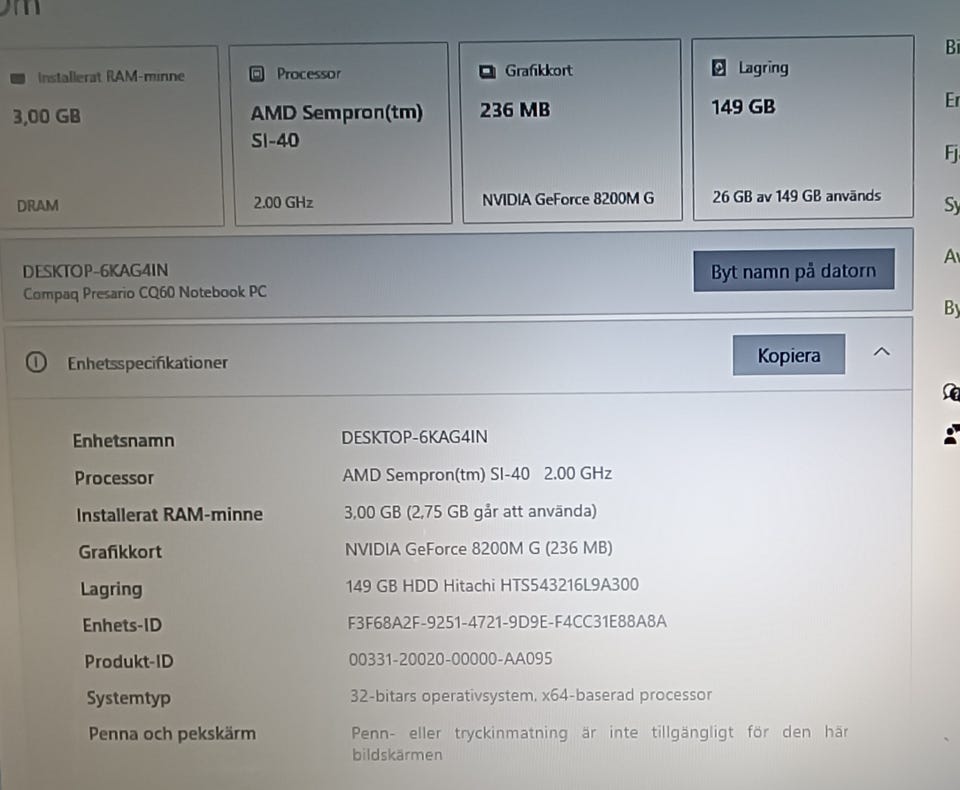The width and height of the screenshot is (960, 790).
Task: Select the Enhetsnamn value DESKTOP-6KAG4IN
Action: click(x=414, y=437)
